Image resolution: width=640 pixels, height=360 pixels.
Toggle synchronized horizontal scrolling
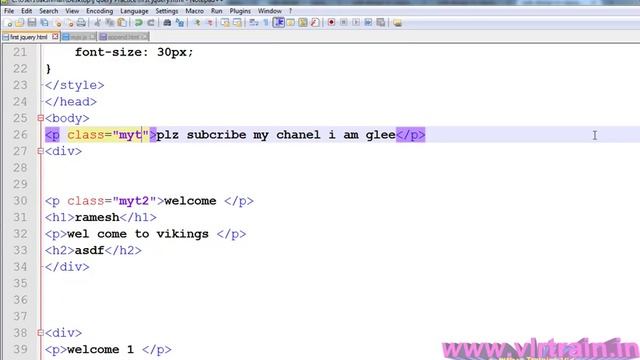[x=237, y=23]
